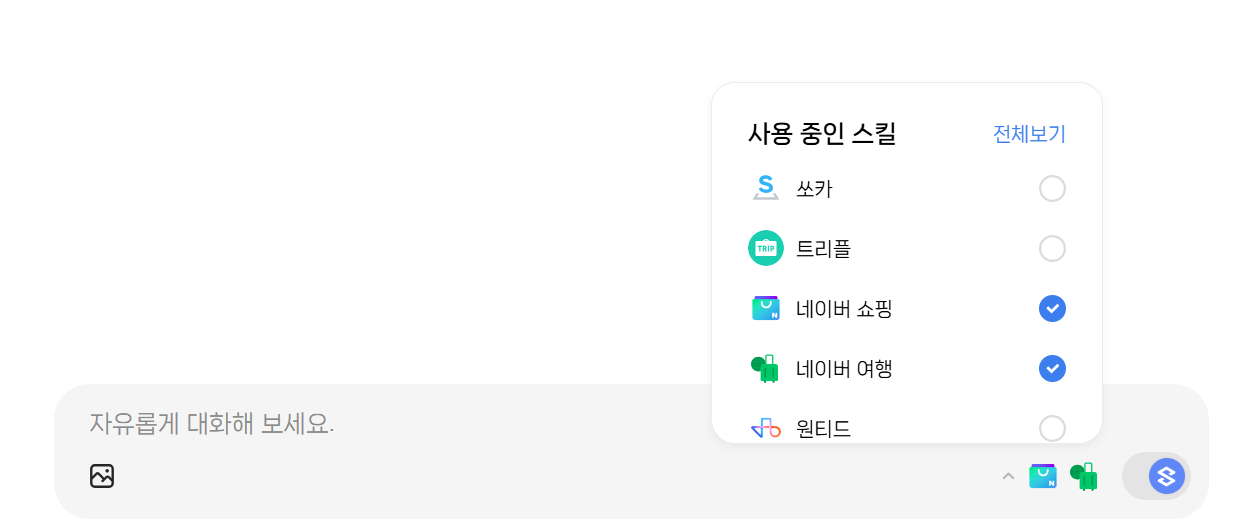Click the 쏘카 skill icon
The width and height of the screenshot is (1237, 531).
tap(766, 188)
